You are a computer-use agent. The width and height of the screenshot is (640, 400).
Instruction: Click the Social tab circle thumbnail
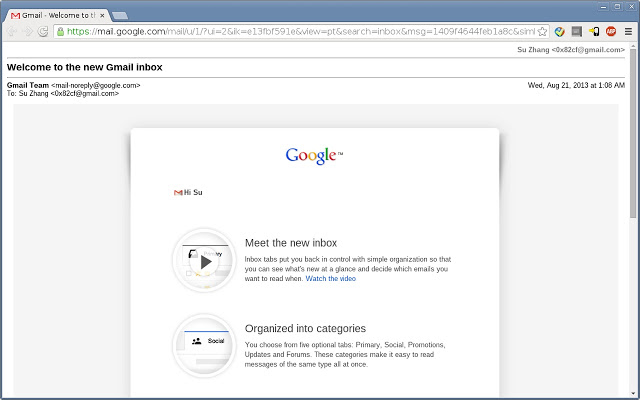pyautogui.click(x=204, y=346)
